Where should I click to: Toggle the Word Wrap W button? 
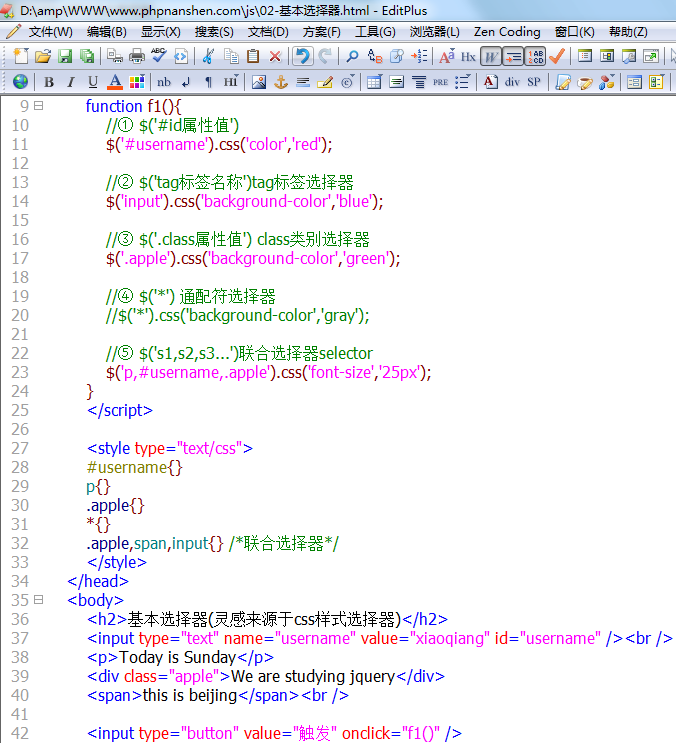[x=491, y=56]
